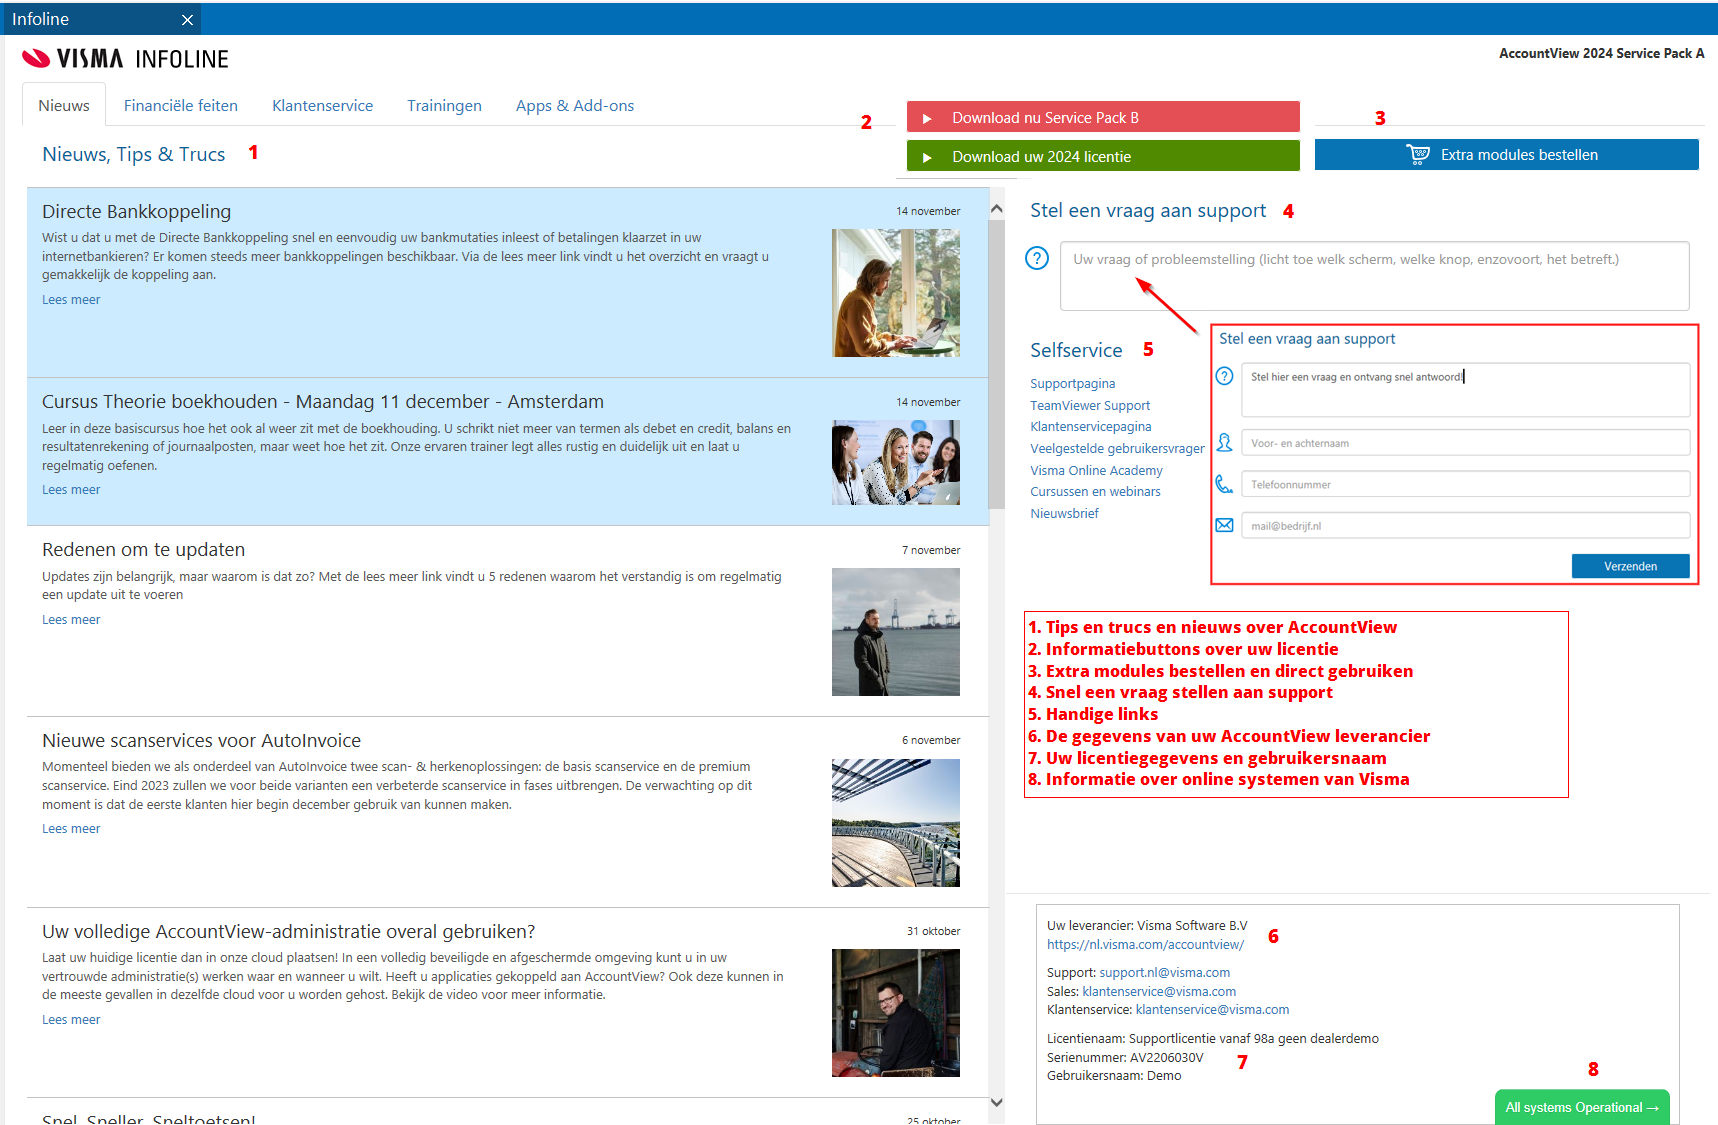Click the Klantenservice email address link
Image resolution: width=1718 pixels, height=1125 pixels.
point(1212,1010)
